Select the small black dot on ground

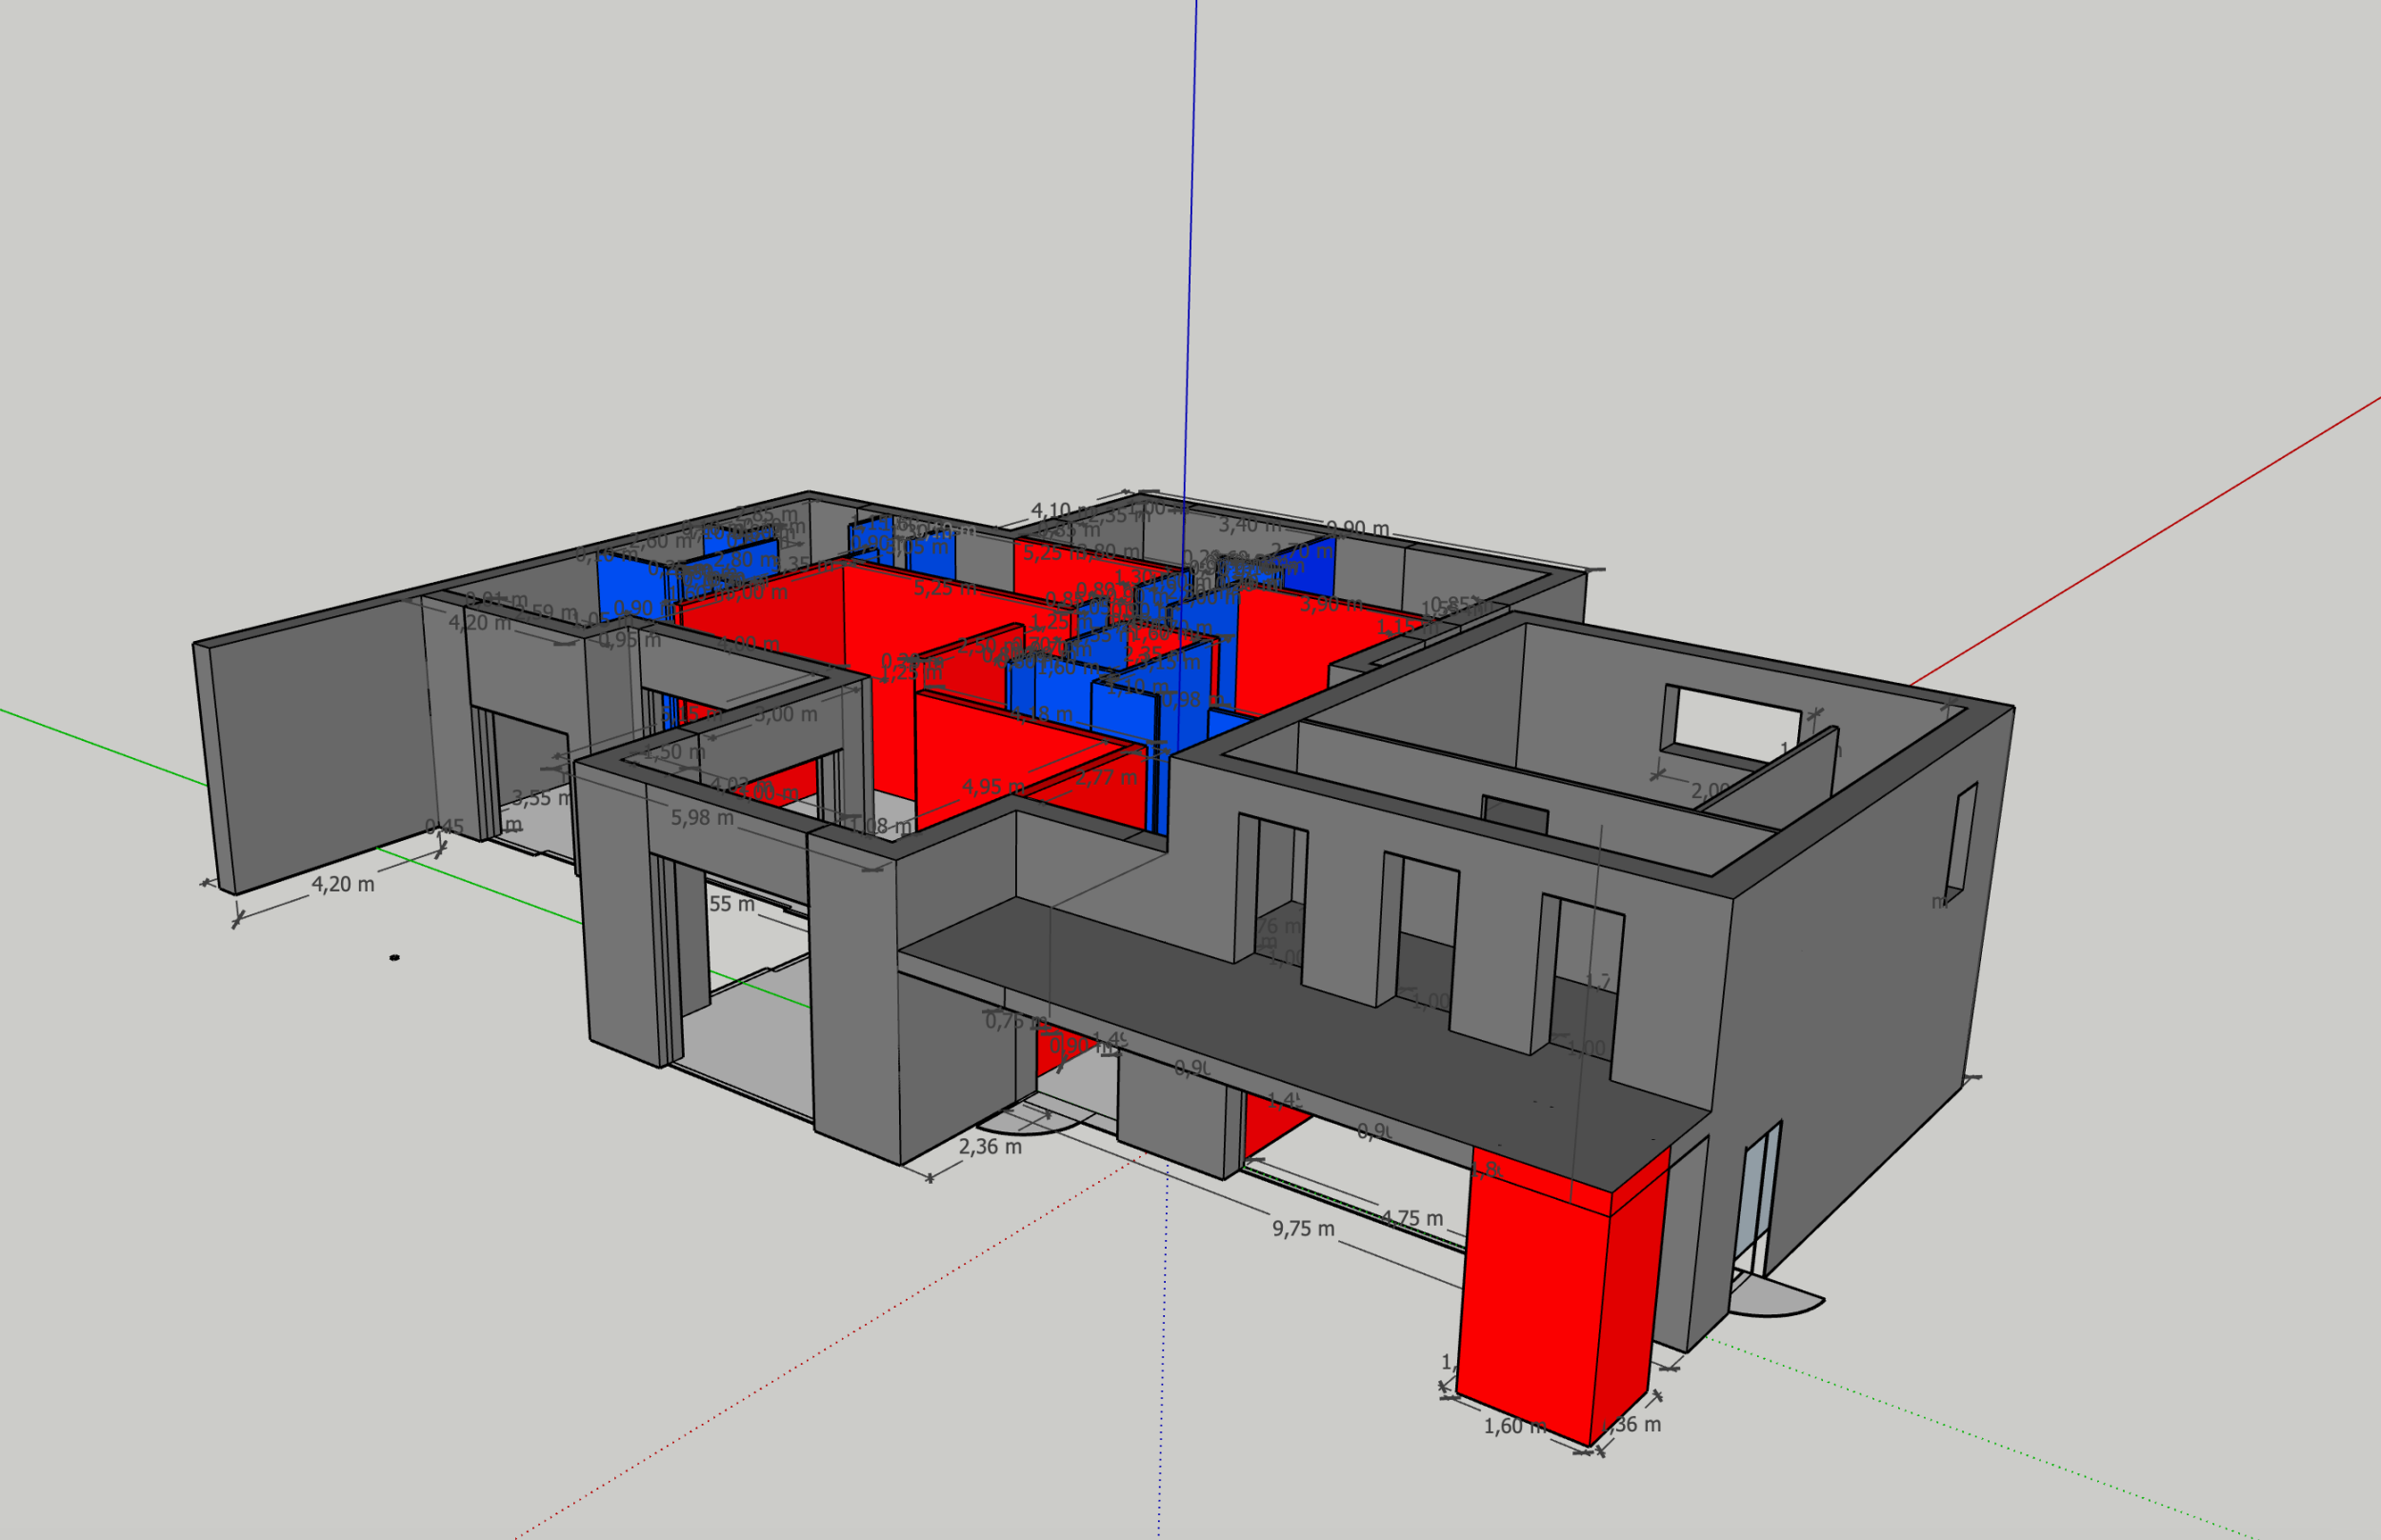click(394, 958)
